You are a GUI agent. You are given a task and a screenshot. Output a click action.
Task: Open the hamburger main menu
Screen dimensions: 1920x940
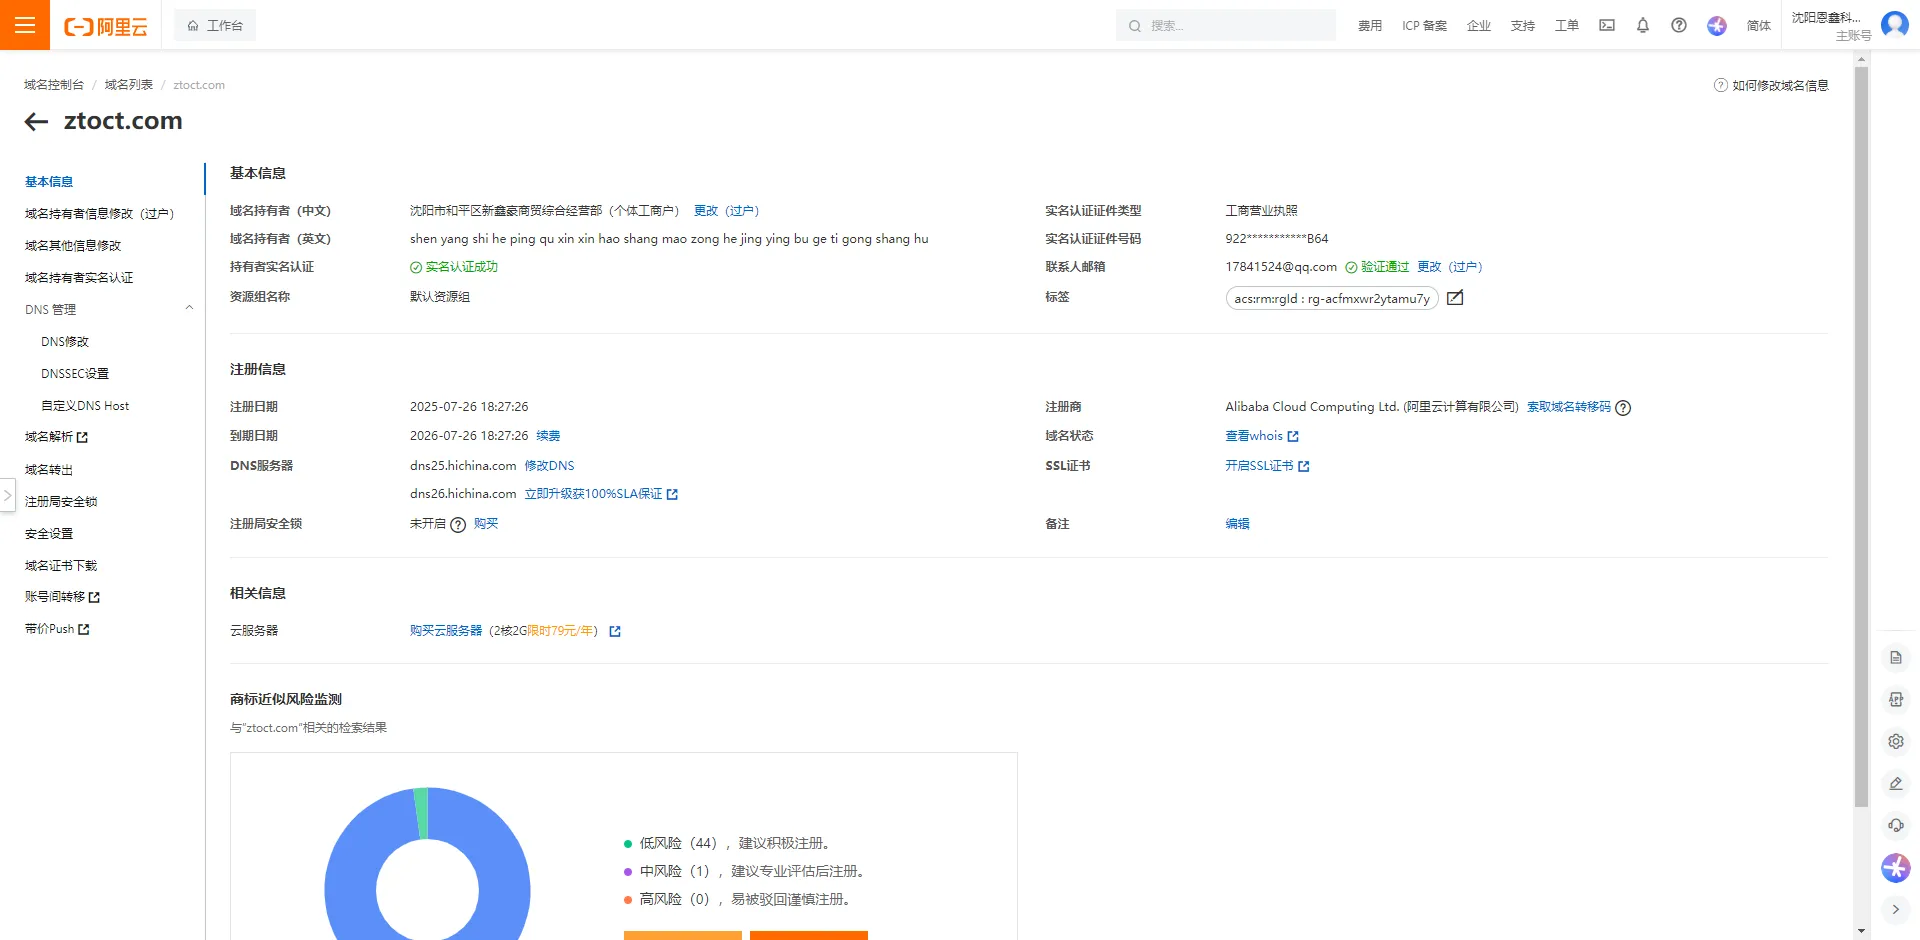(x=25, y=25)
